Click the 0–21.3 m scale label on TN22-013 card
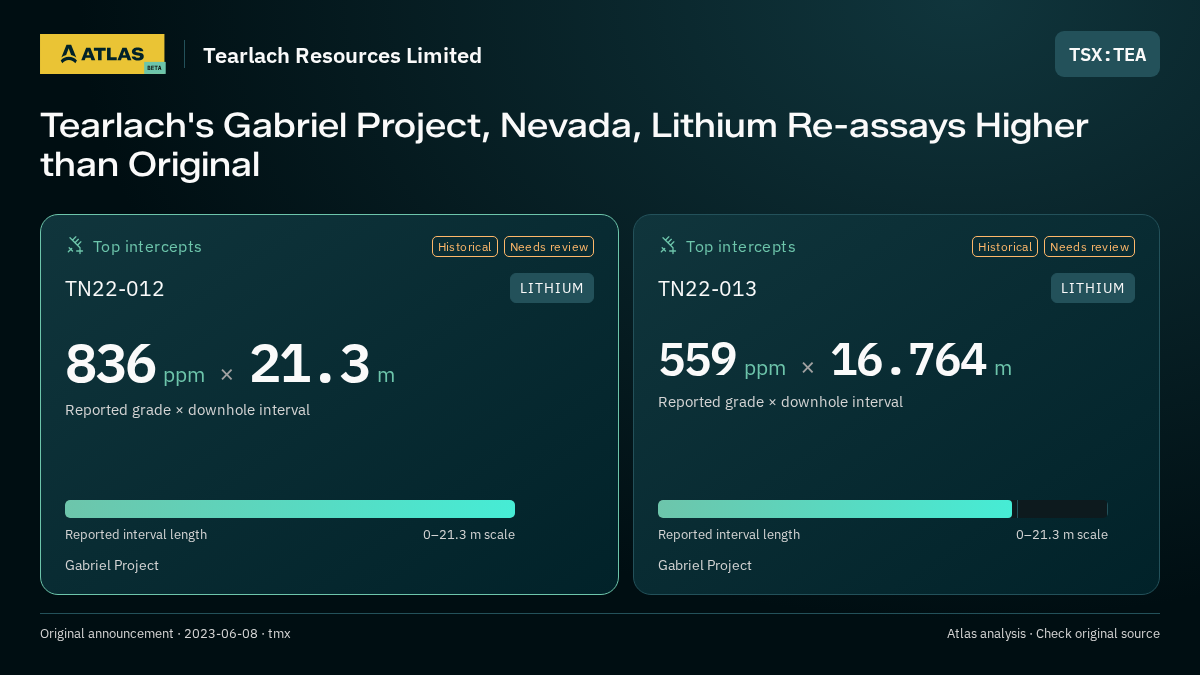The height and width of the screenshot is (675, 1200). pos(1062,535)
